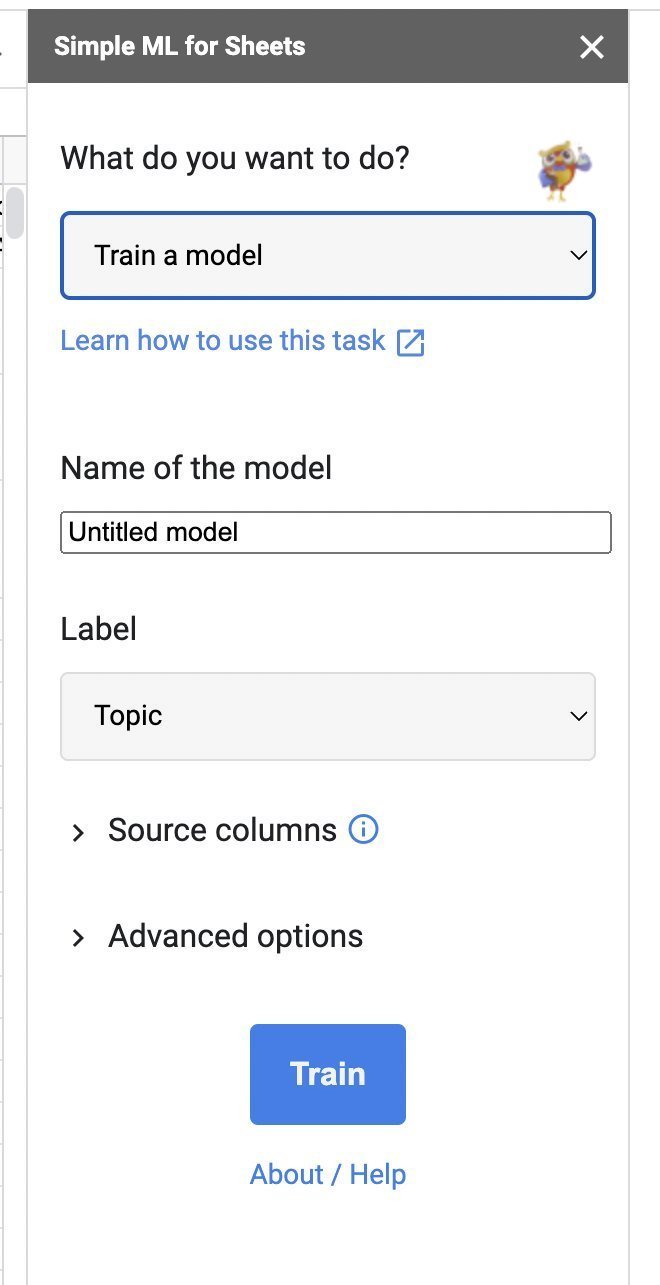Open 'Learn how to use this task' link
Viewport: 660px width, 1285px height.
pos(223,341)
